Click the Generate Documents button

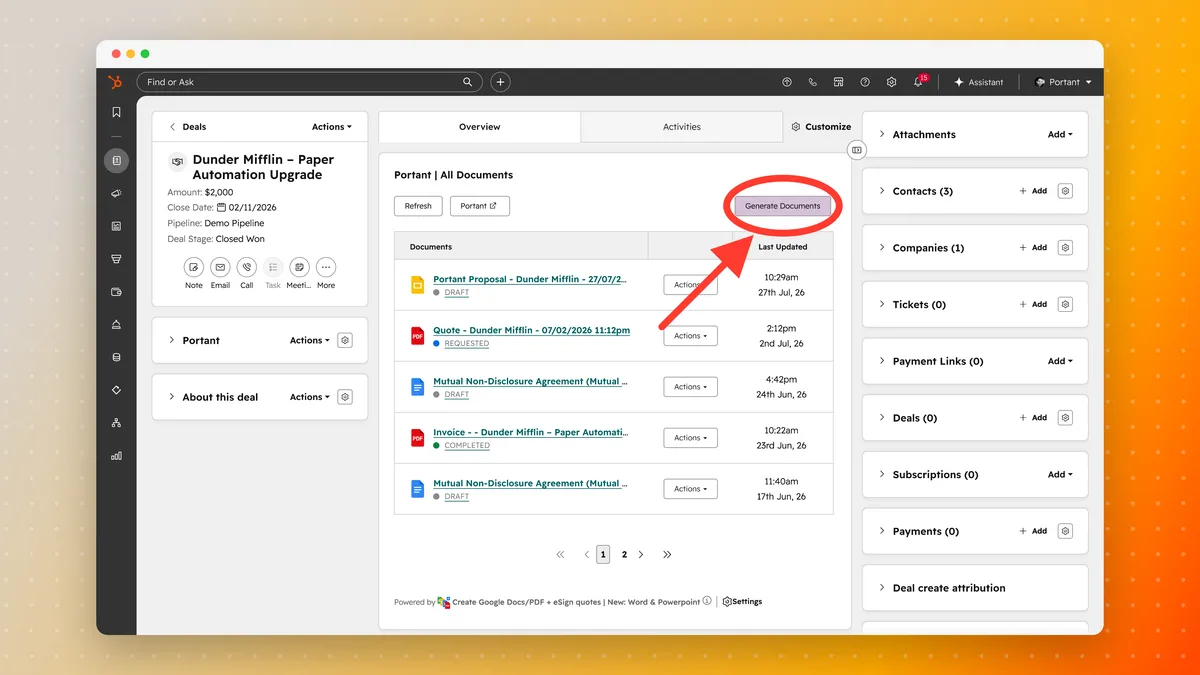click(x=782, y=206)
